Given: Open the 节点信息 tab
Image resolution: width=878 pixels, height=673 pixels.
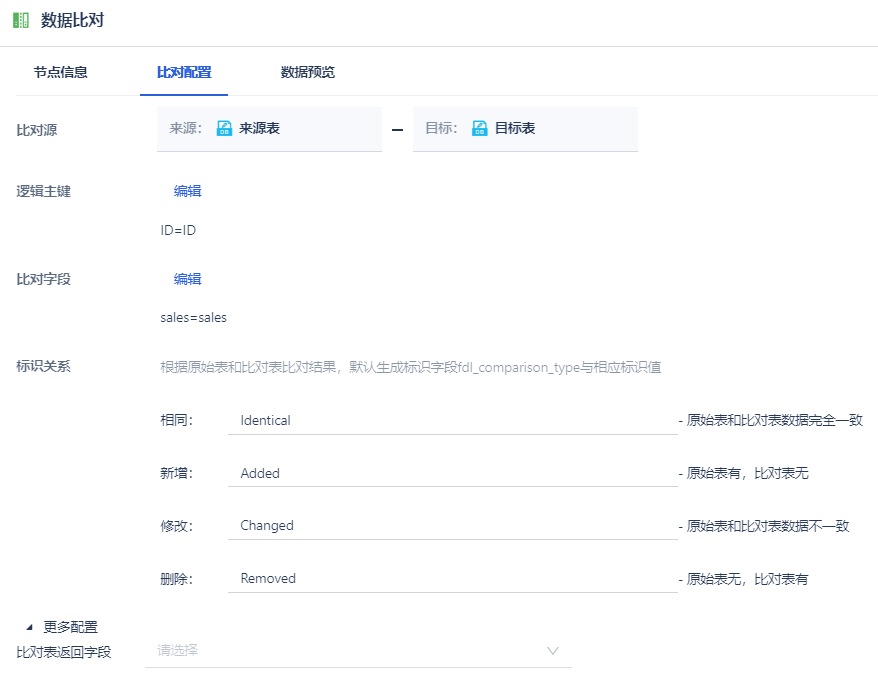Looking at the screenshot, I should point(60,72).
